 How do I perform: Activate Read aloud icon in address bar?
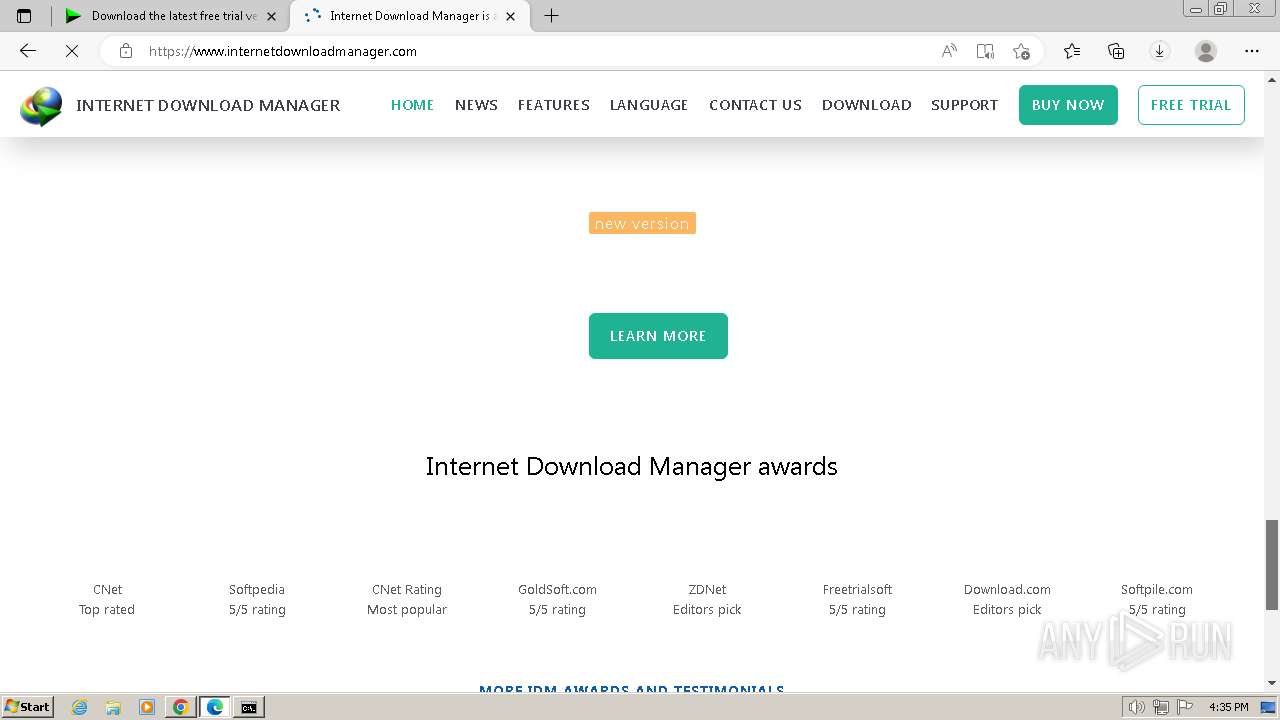(949, 51)
